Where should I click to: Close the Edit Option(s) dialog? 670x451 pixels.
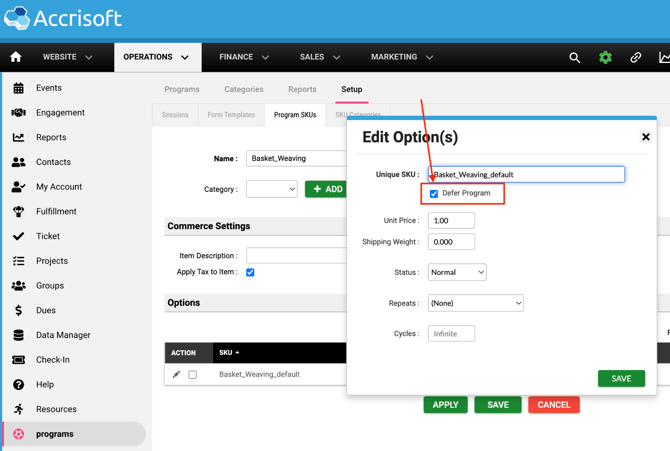(645, 137)
